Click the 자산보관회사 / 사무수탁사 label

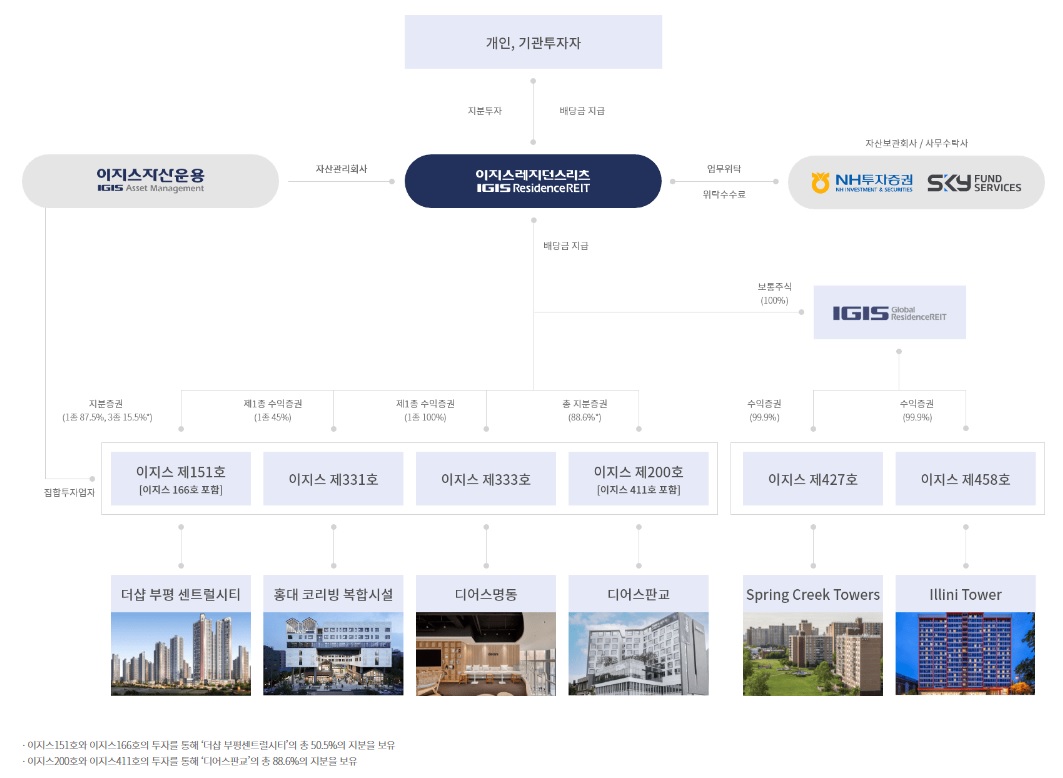point(917,143)
